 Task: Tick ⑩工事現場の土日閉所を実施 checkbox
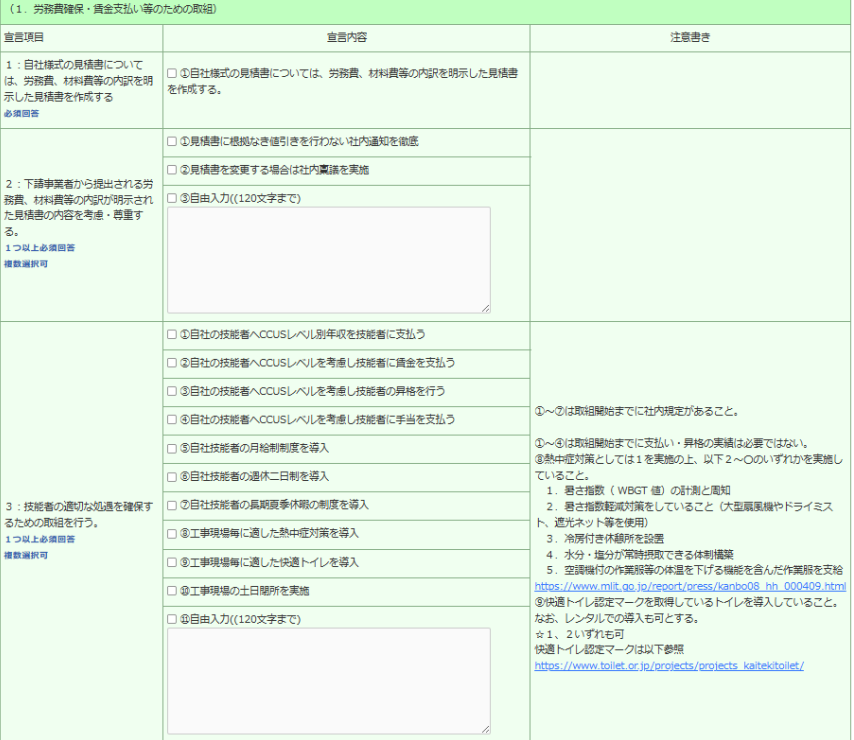coord(173,590)
